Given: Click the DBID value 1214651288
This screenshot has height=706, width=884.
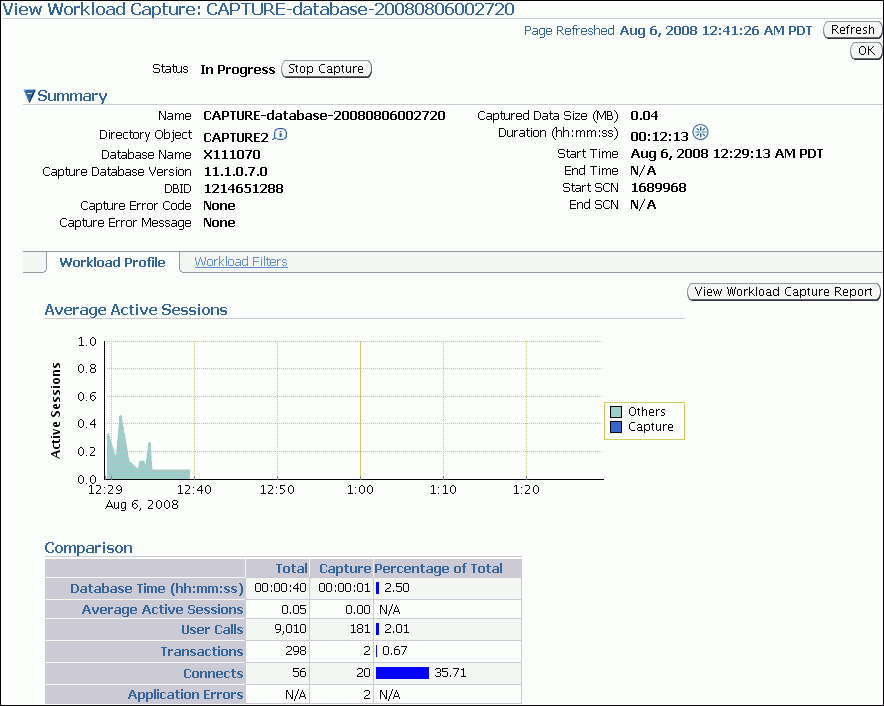Looking at the screenshot, I should coord(244,189).
